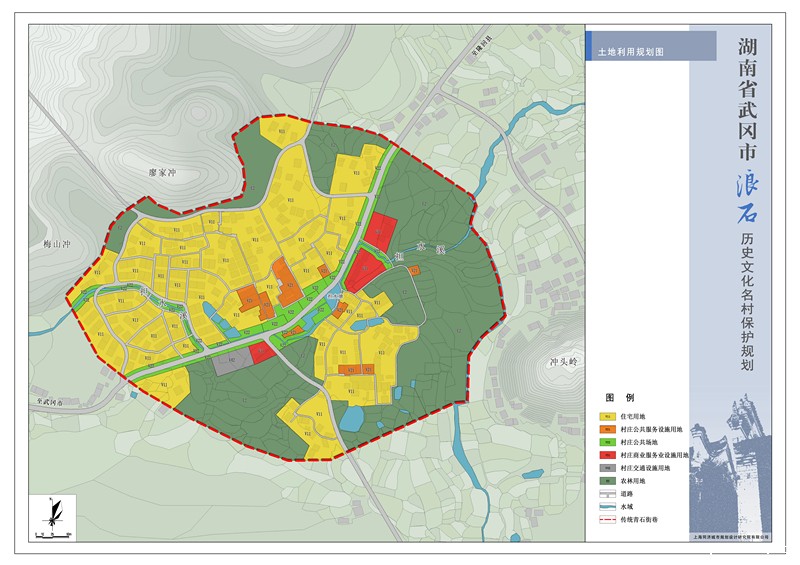Click the 水域 water legend symbol

pos(606,507)
